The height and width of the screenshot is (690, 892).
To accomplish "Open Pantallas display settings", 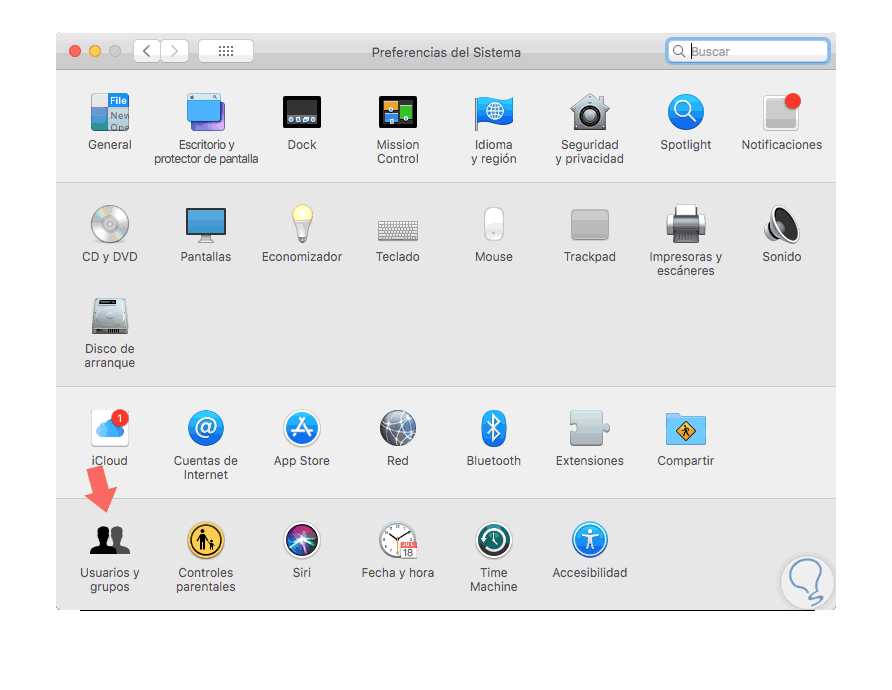I will [206, 224].
